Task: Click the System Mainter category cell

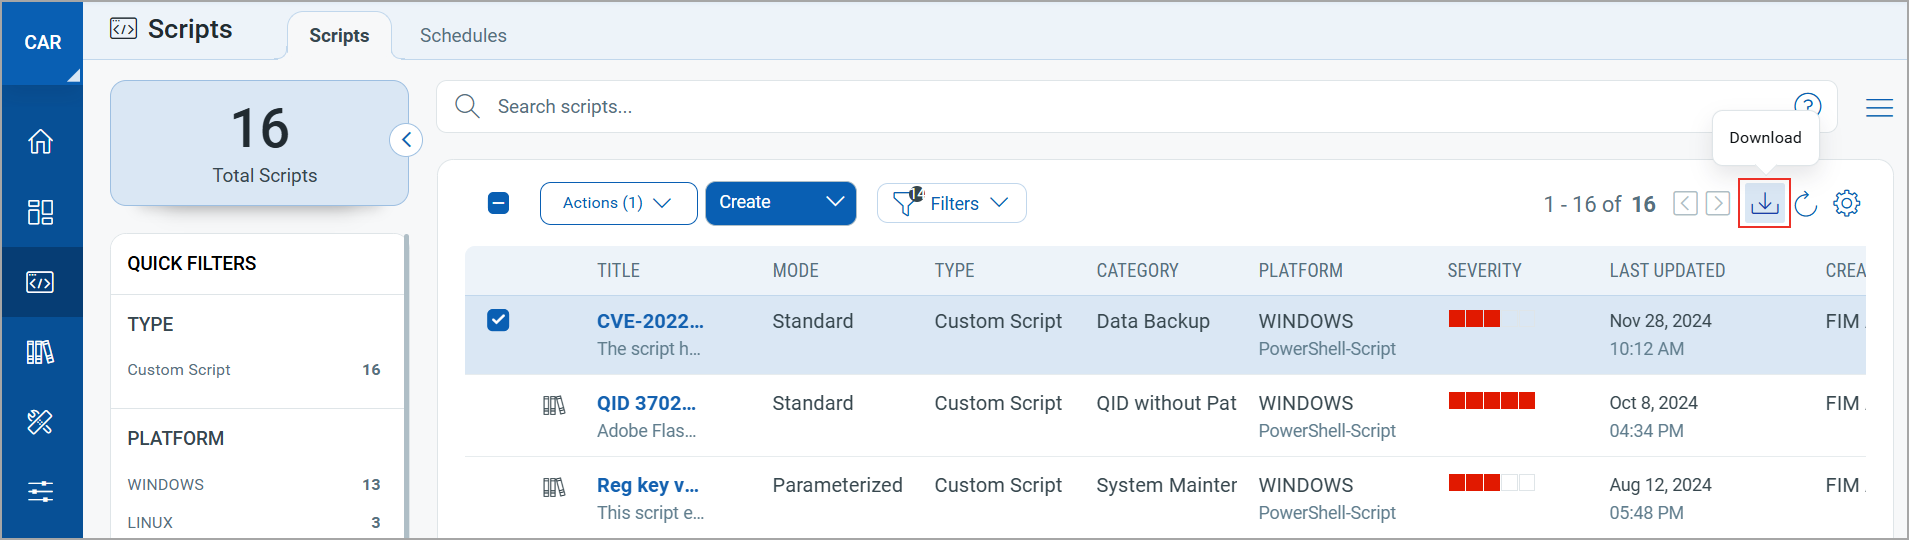Action: [1166, 485]
